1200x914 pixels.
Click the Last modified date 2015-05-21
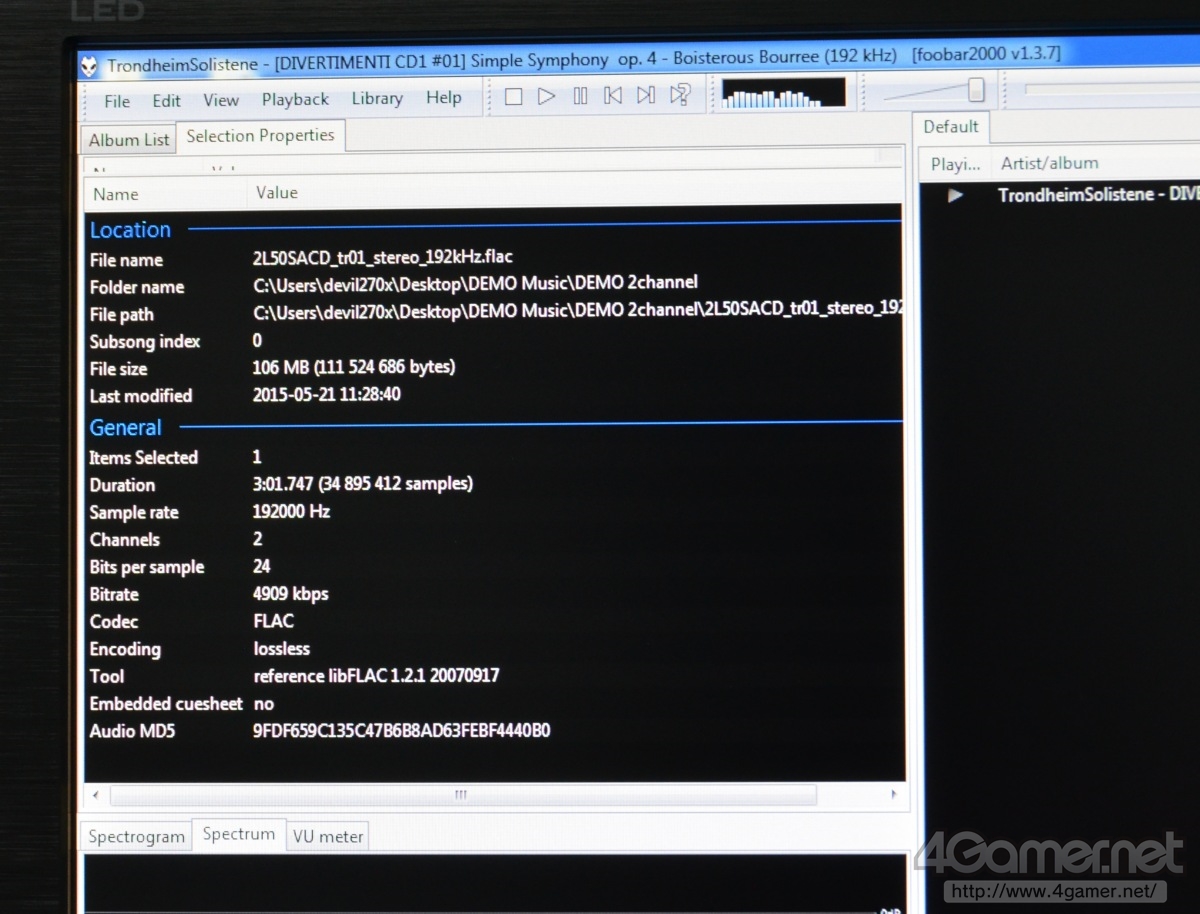coord(327,394)
